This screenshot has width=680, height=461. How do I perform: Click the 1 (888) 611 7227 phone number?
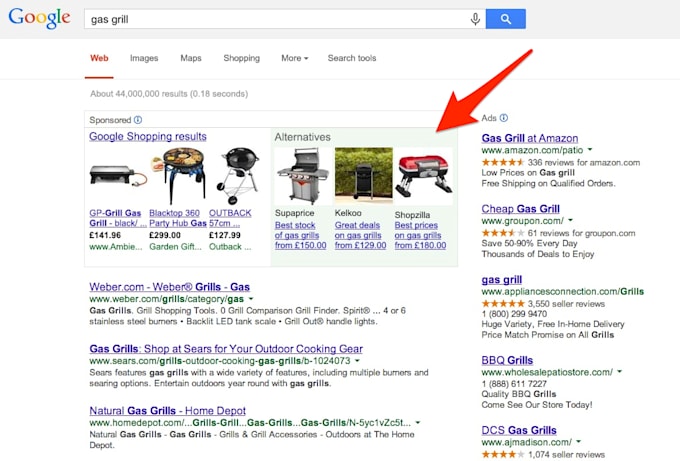[x=514, y=384]
